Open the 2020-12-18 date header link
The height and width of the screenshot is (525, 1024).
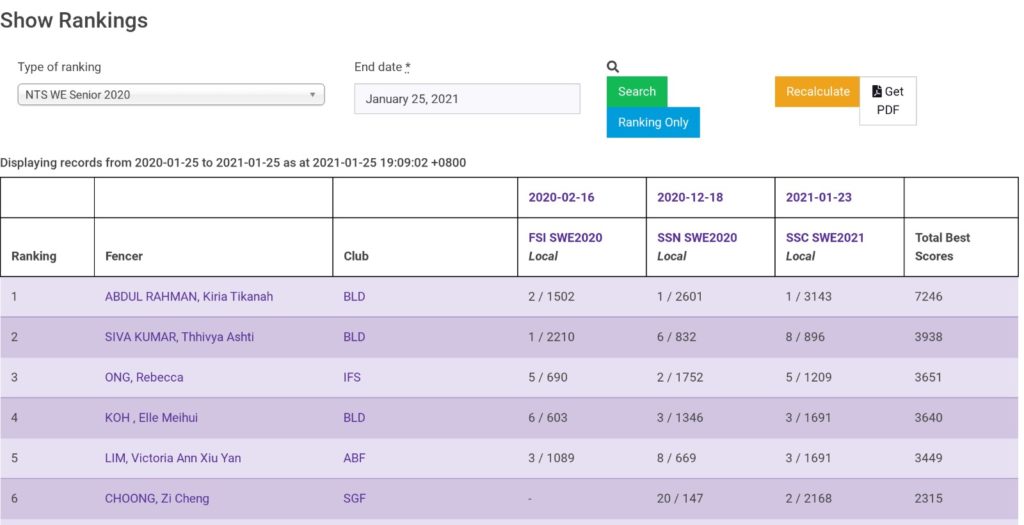pyautogui.click(x=690, y=197)
